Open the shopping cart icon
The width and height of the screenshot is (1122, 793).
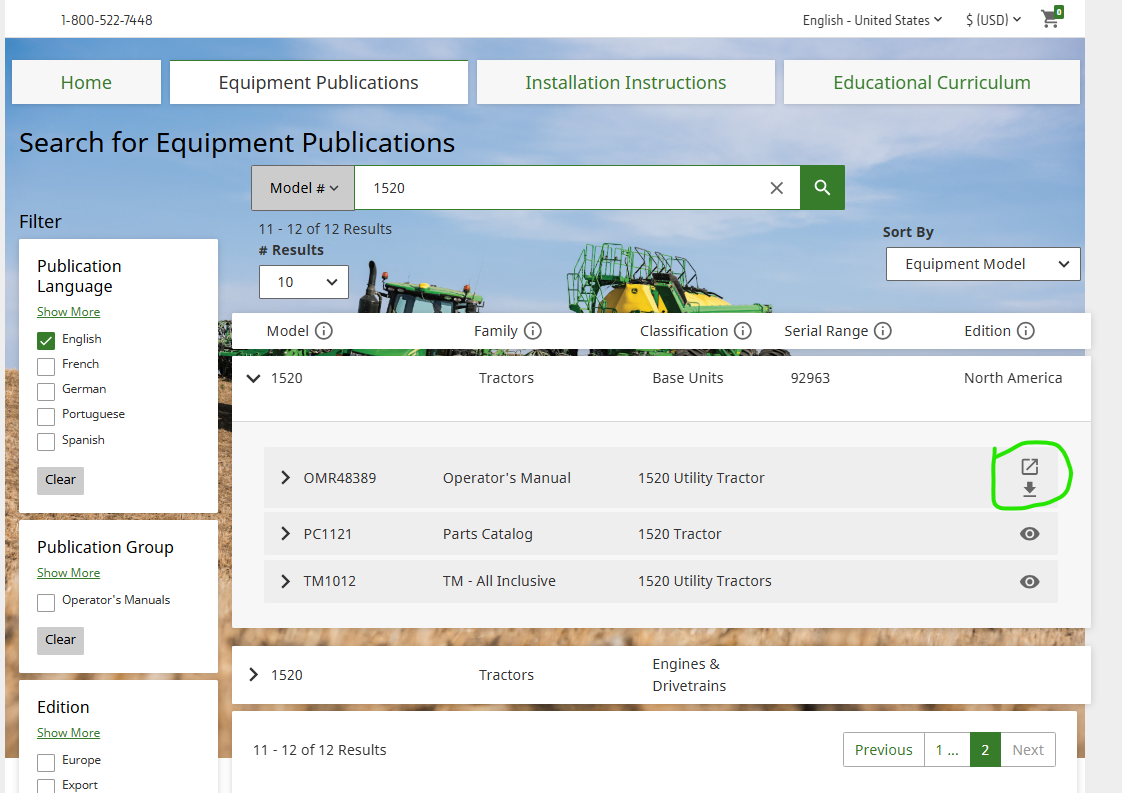click(1050, 19)
